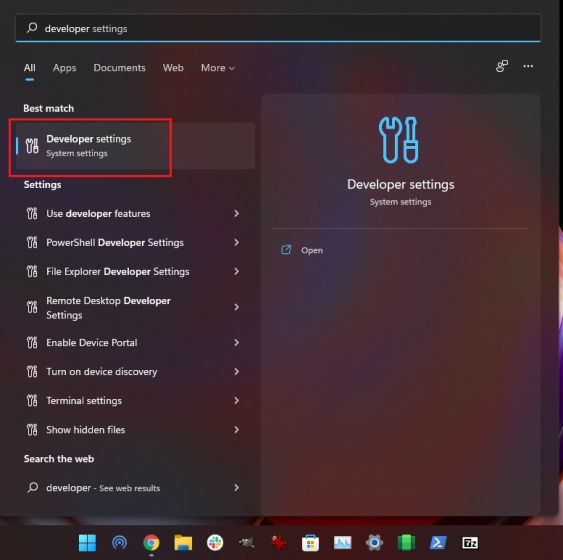This screenshot has width=563, height=560.
Task: Open the Settings gear on the taskbar
Action: click(374, 543)
